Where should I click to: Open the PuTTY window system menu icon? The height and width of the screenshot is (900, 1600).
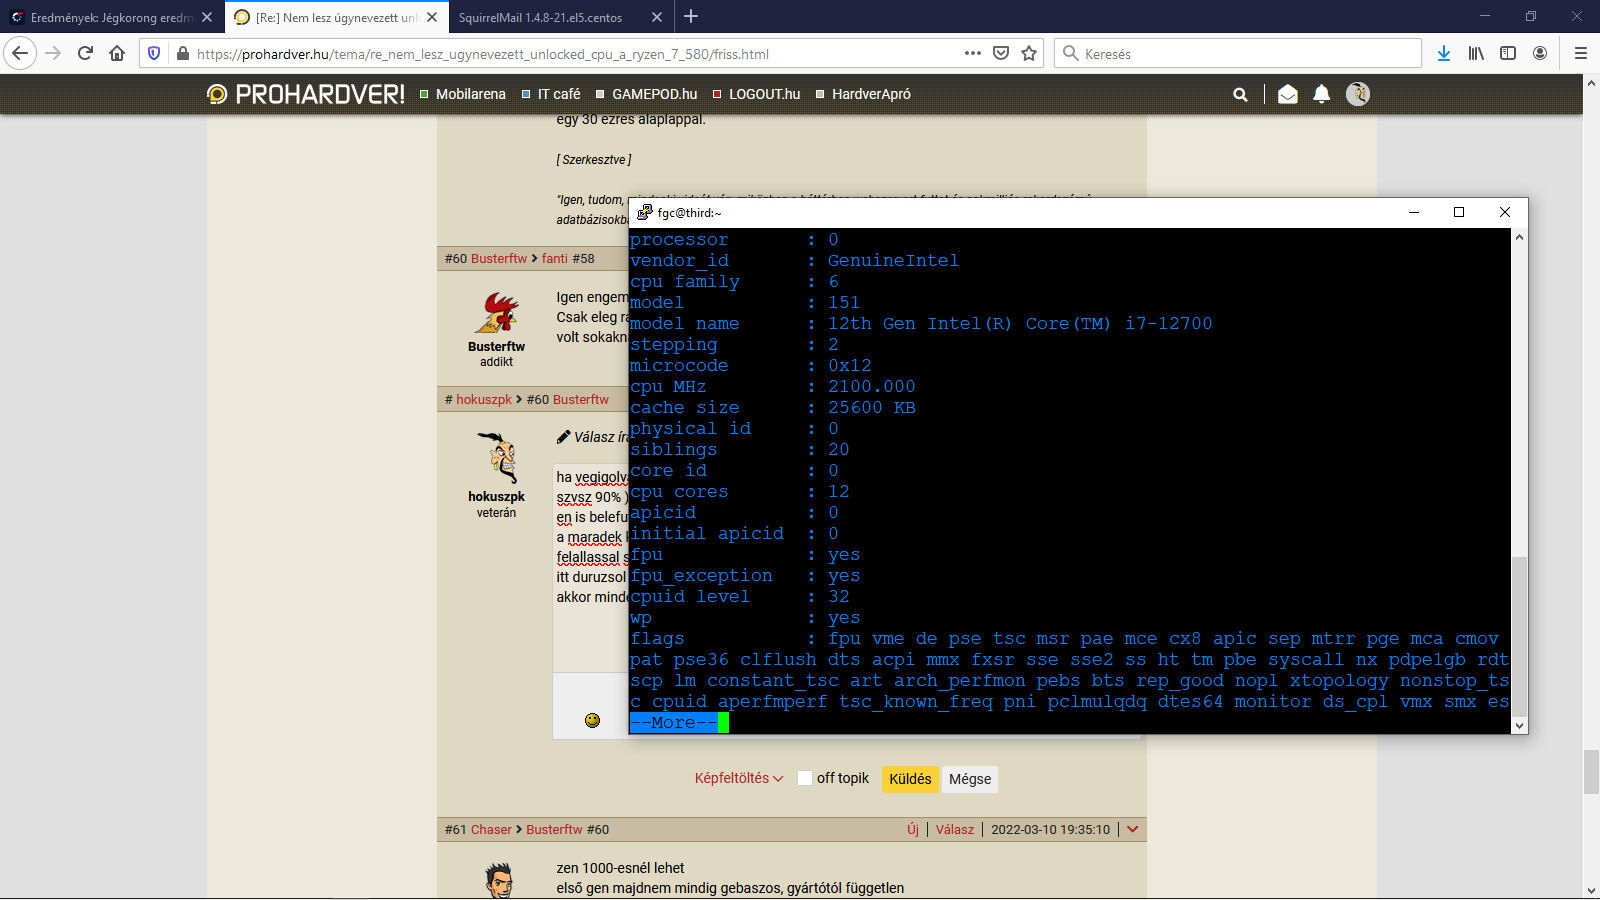click(x=644, y=212)
